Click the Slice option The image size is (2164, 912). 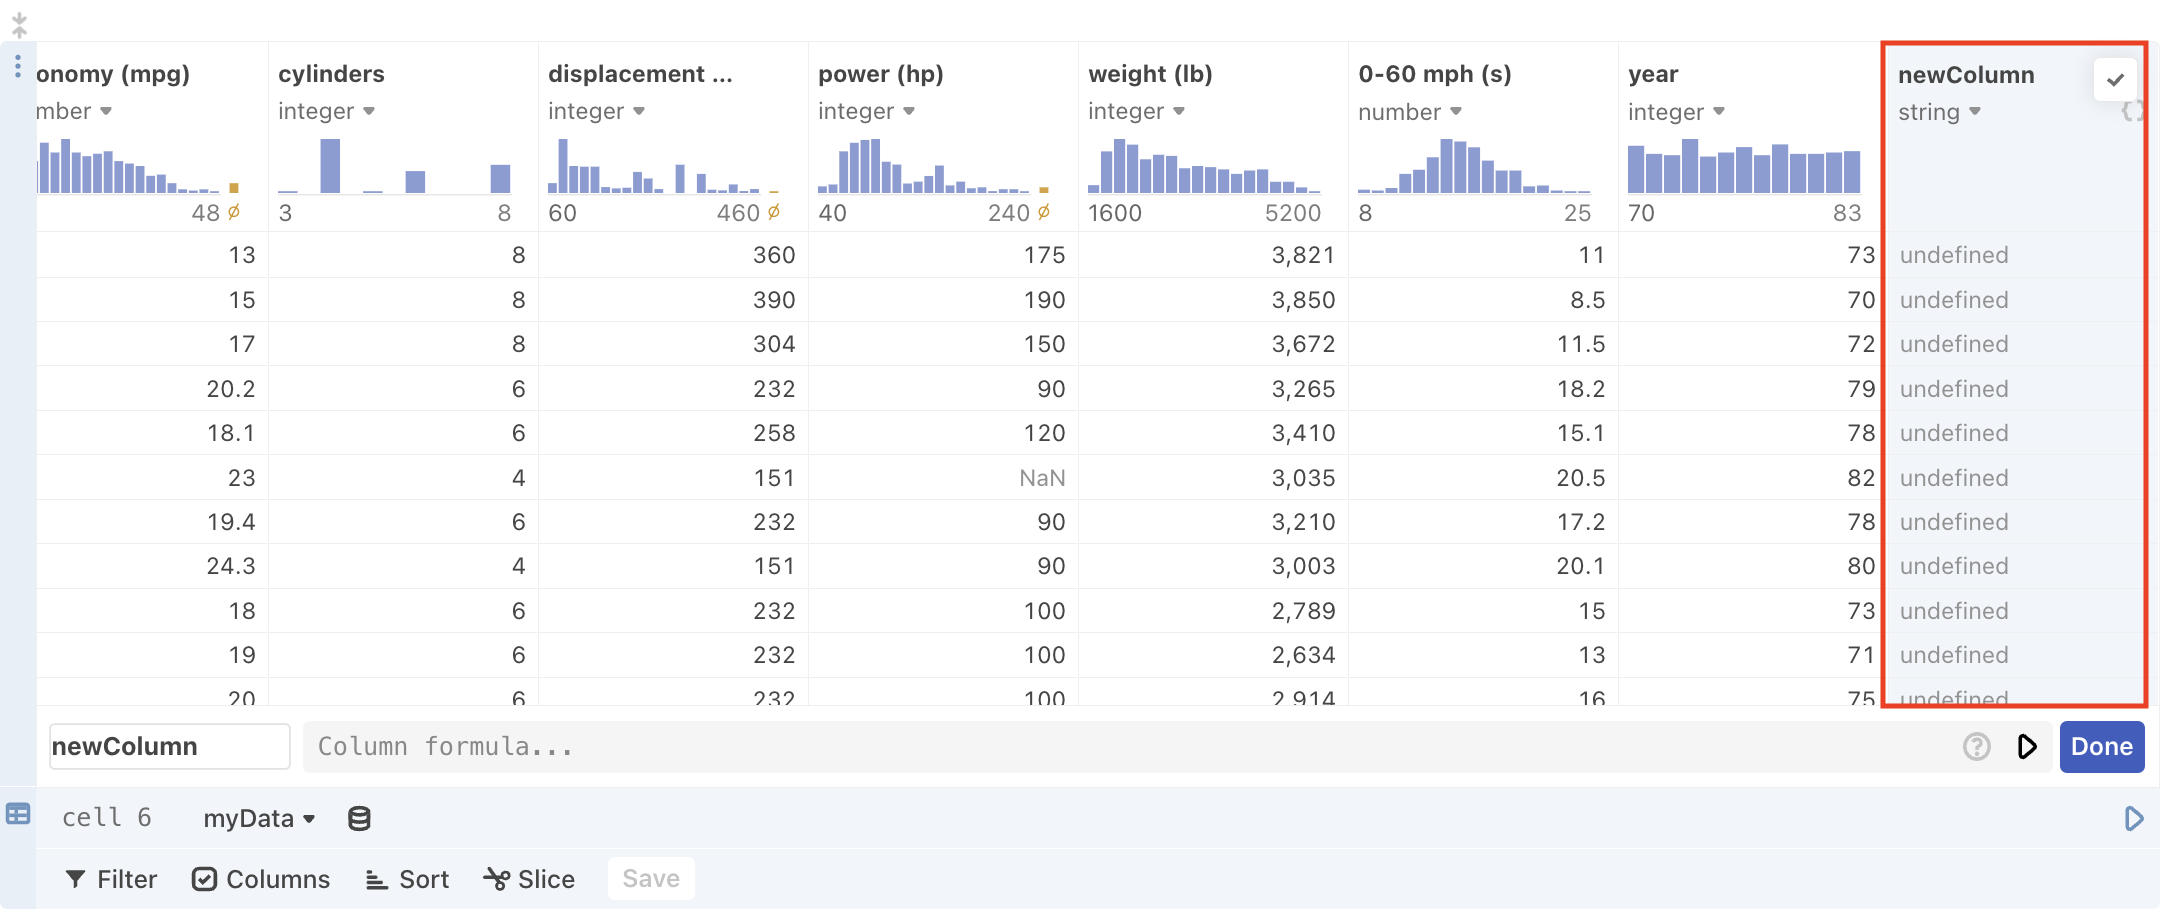point(529,879)
